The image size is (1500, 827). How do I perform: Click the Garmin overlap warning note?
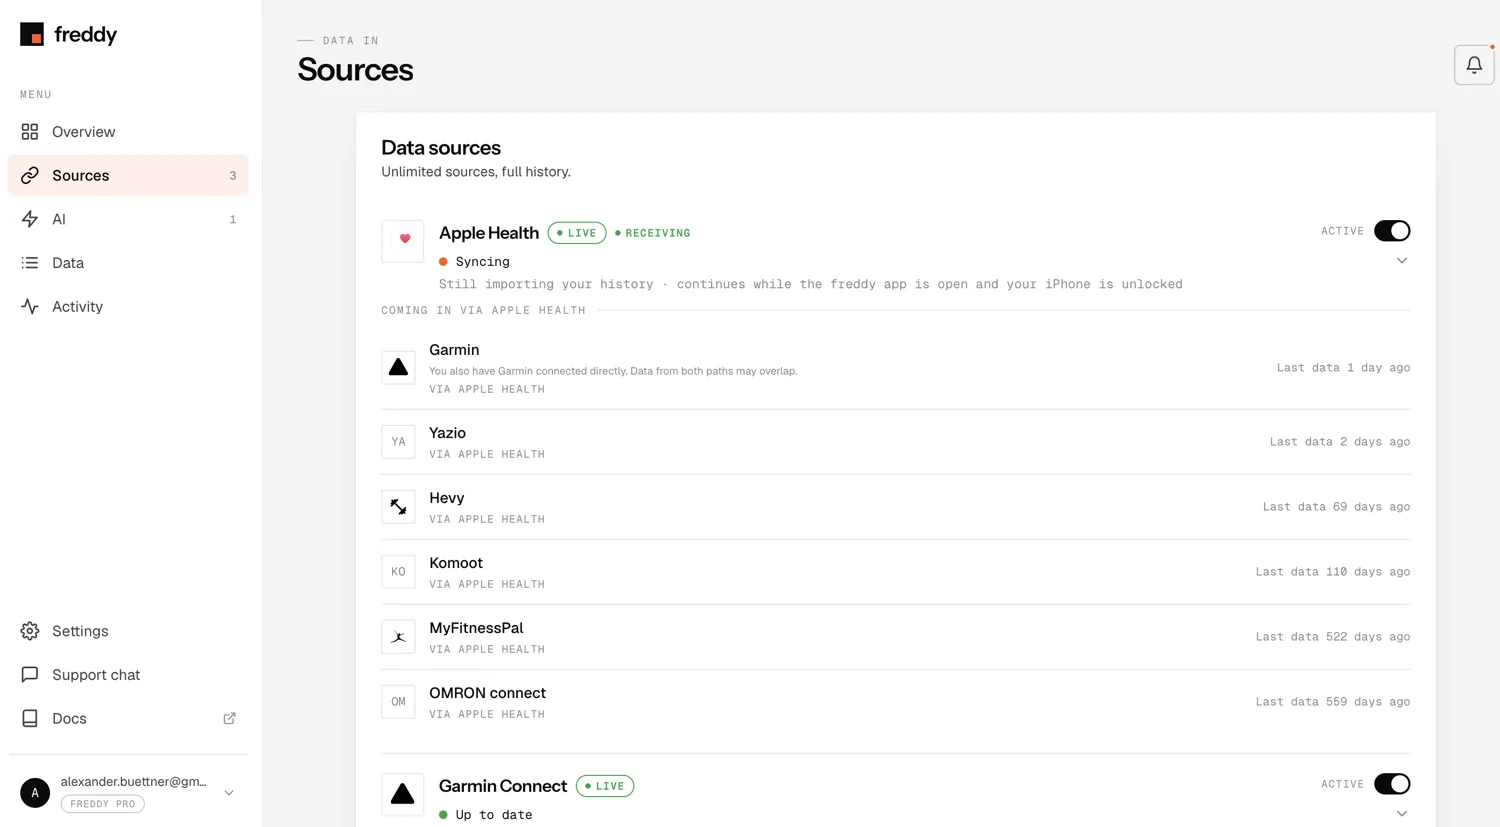click(x=613, y=371)
